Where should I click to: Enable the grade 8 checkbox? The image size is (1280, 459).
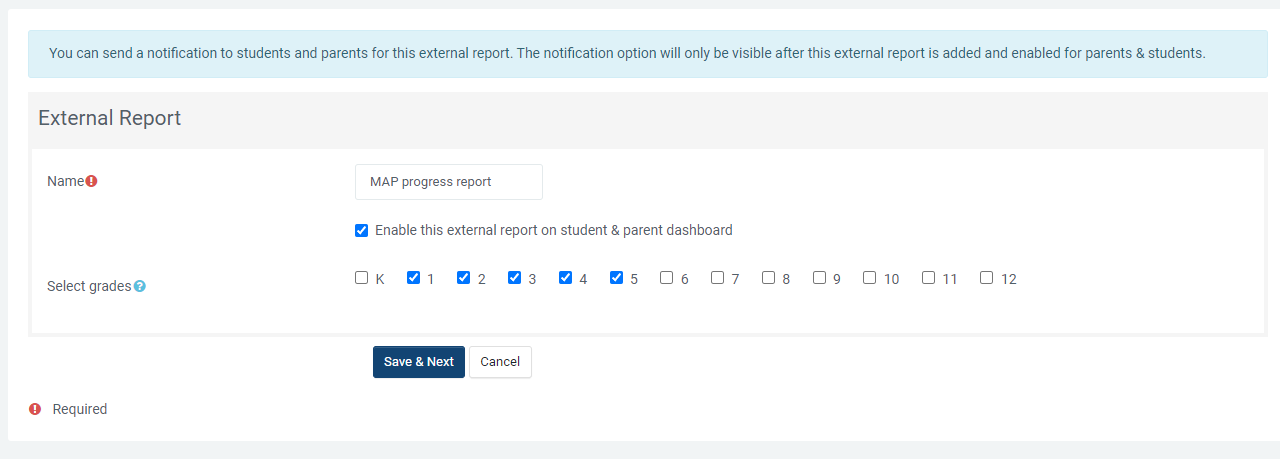pyautogui.click(x=768, y=278)
